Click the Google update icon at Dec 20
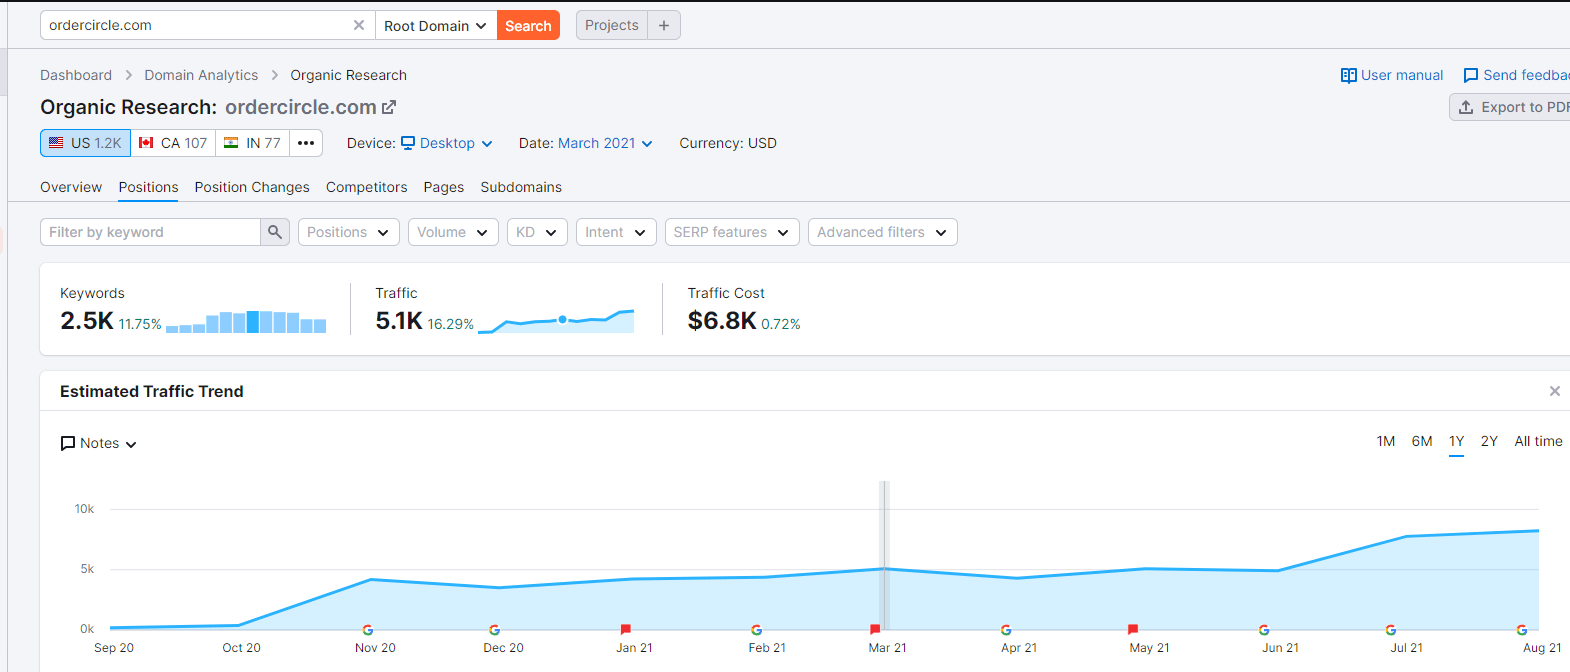 coord(495,630)
